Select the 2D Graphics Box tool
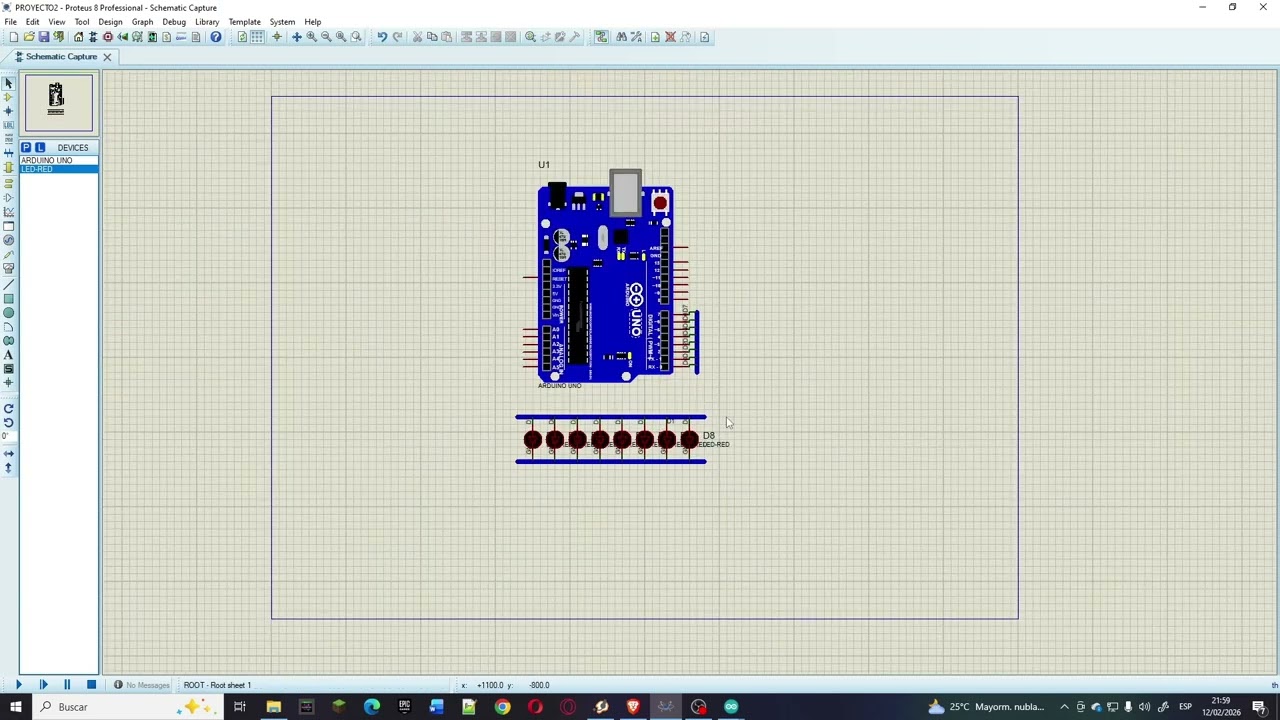The image size is (1280, 720). point(9,299)
